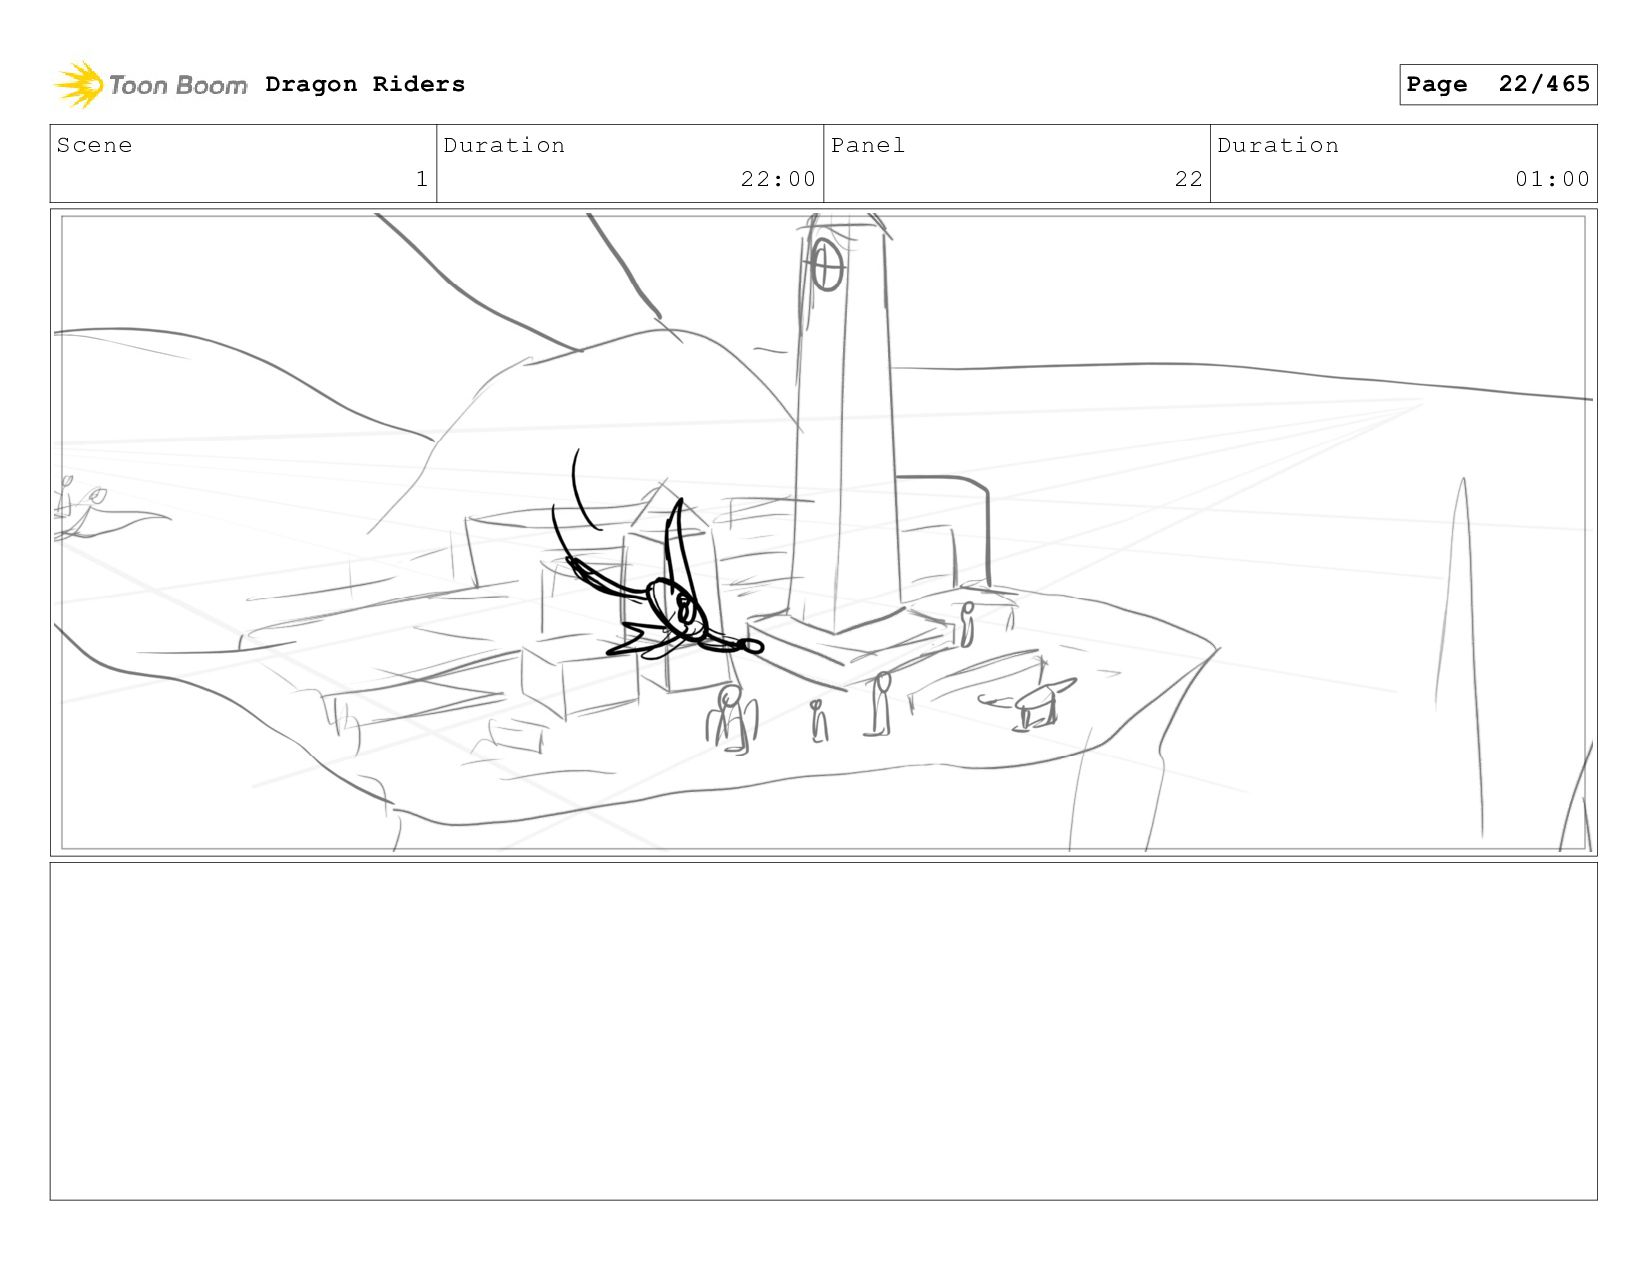Click the 'Page 22/465' box

pyautogui.click(x=1498, y=84)
